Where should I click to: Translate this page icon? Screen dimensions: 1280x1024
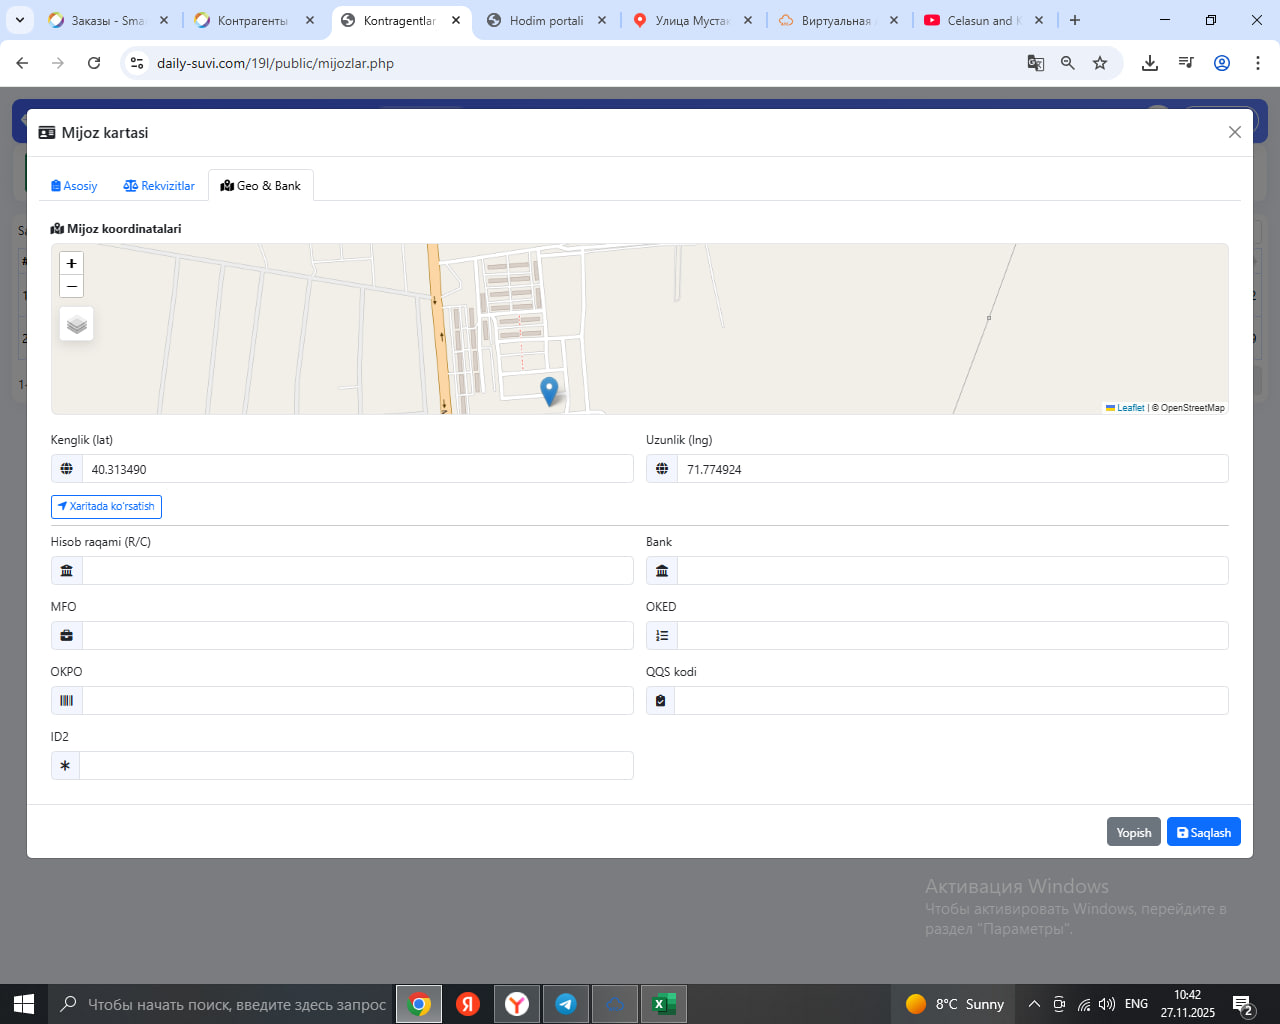(x=1036, y=63)
